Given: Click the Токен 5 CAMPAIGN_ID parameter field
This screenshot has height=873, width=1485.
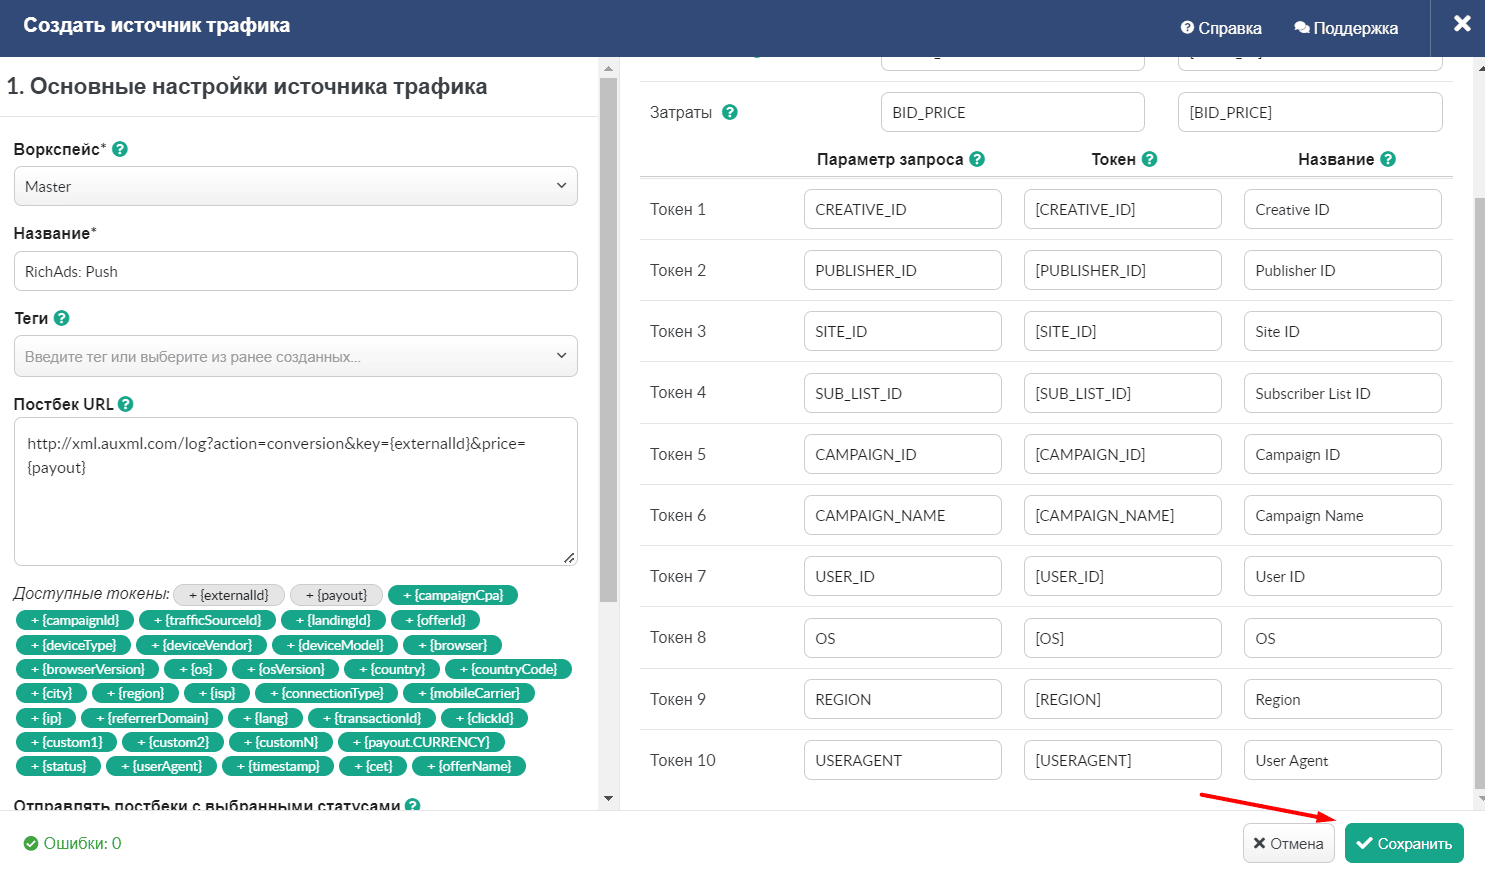Looking at the screenshot, I should tap(903, 454).
